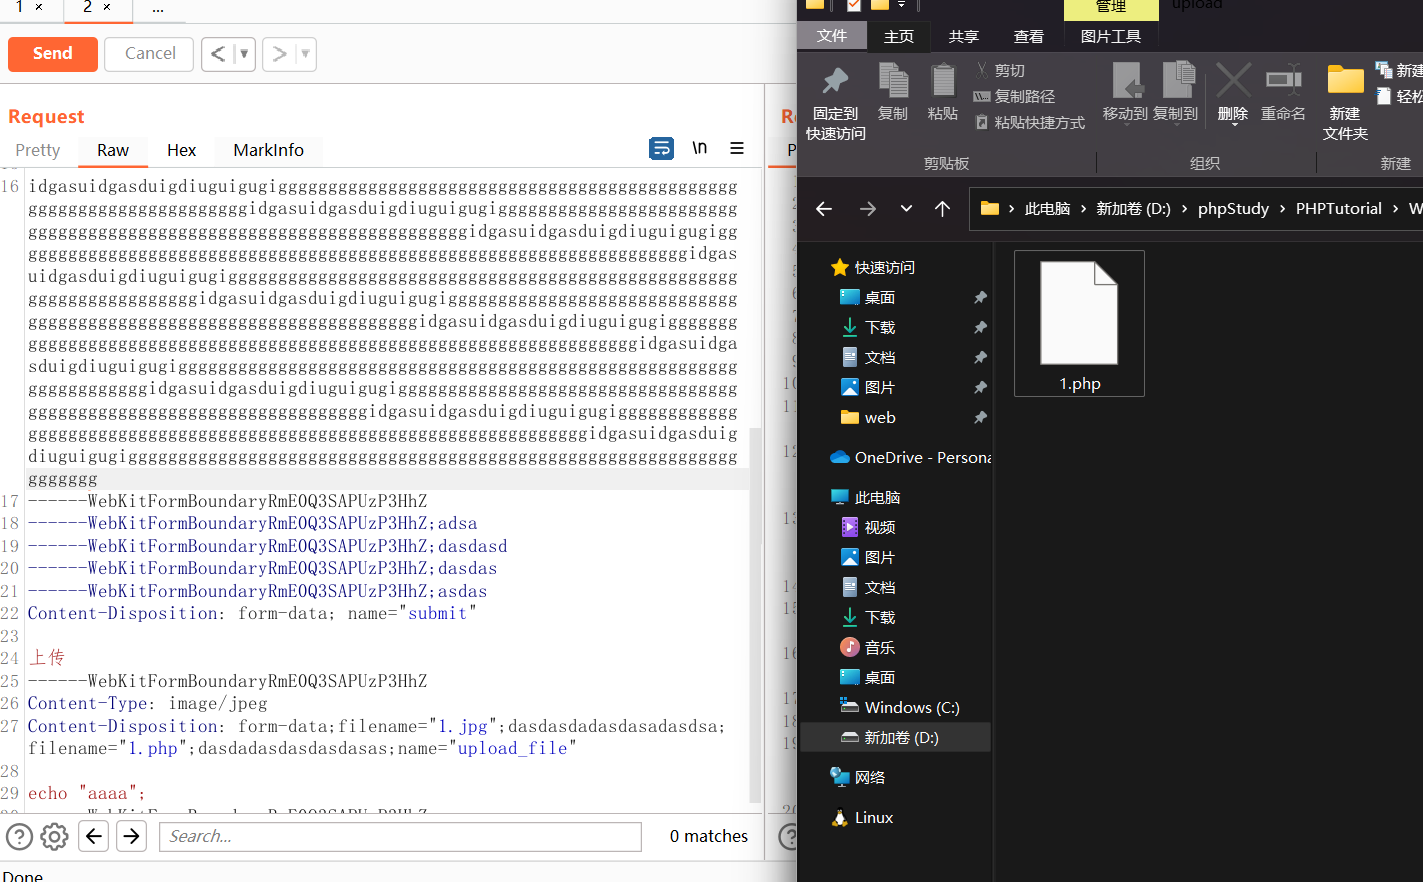Click the yellow 管理 contextual tab

click(1111, 8)
